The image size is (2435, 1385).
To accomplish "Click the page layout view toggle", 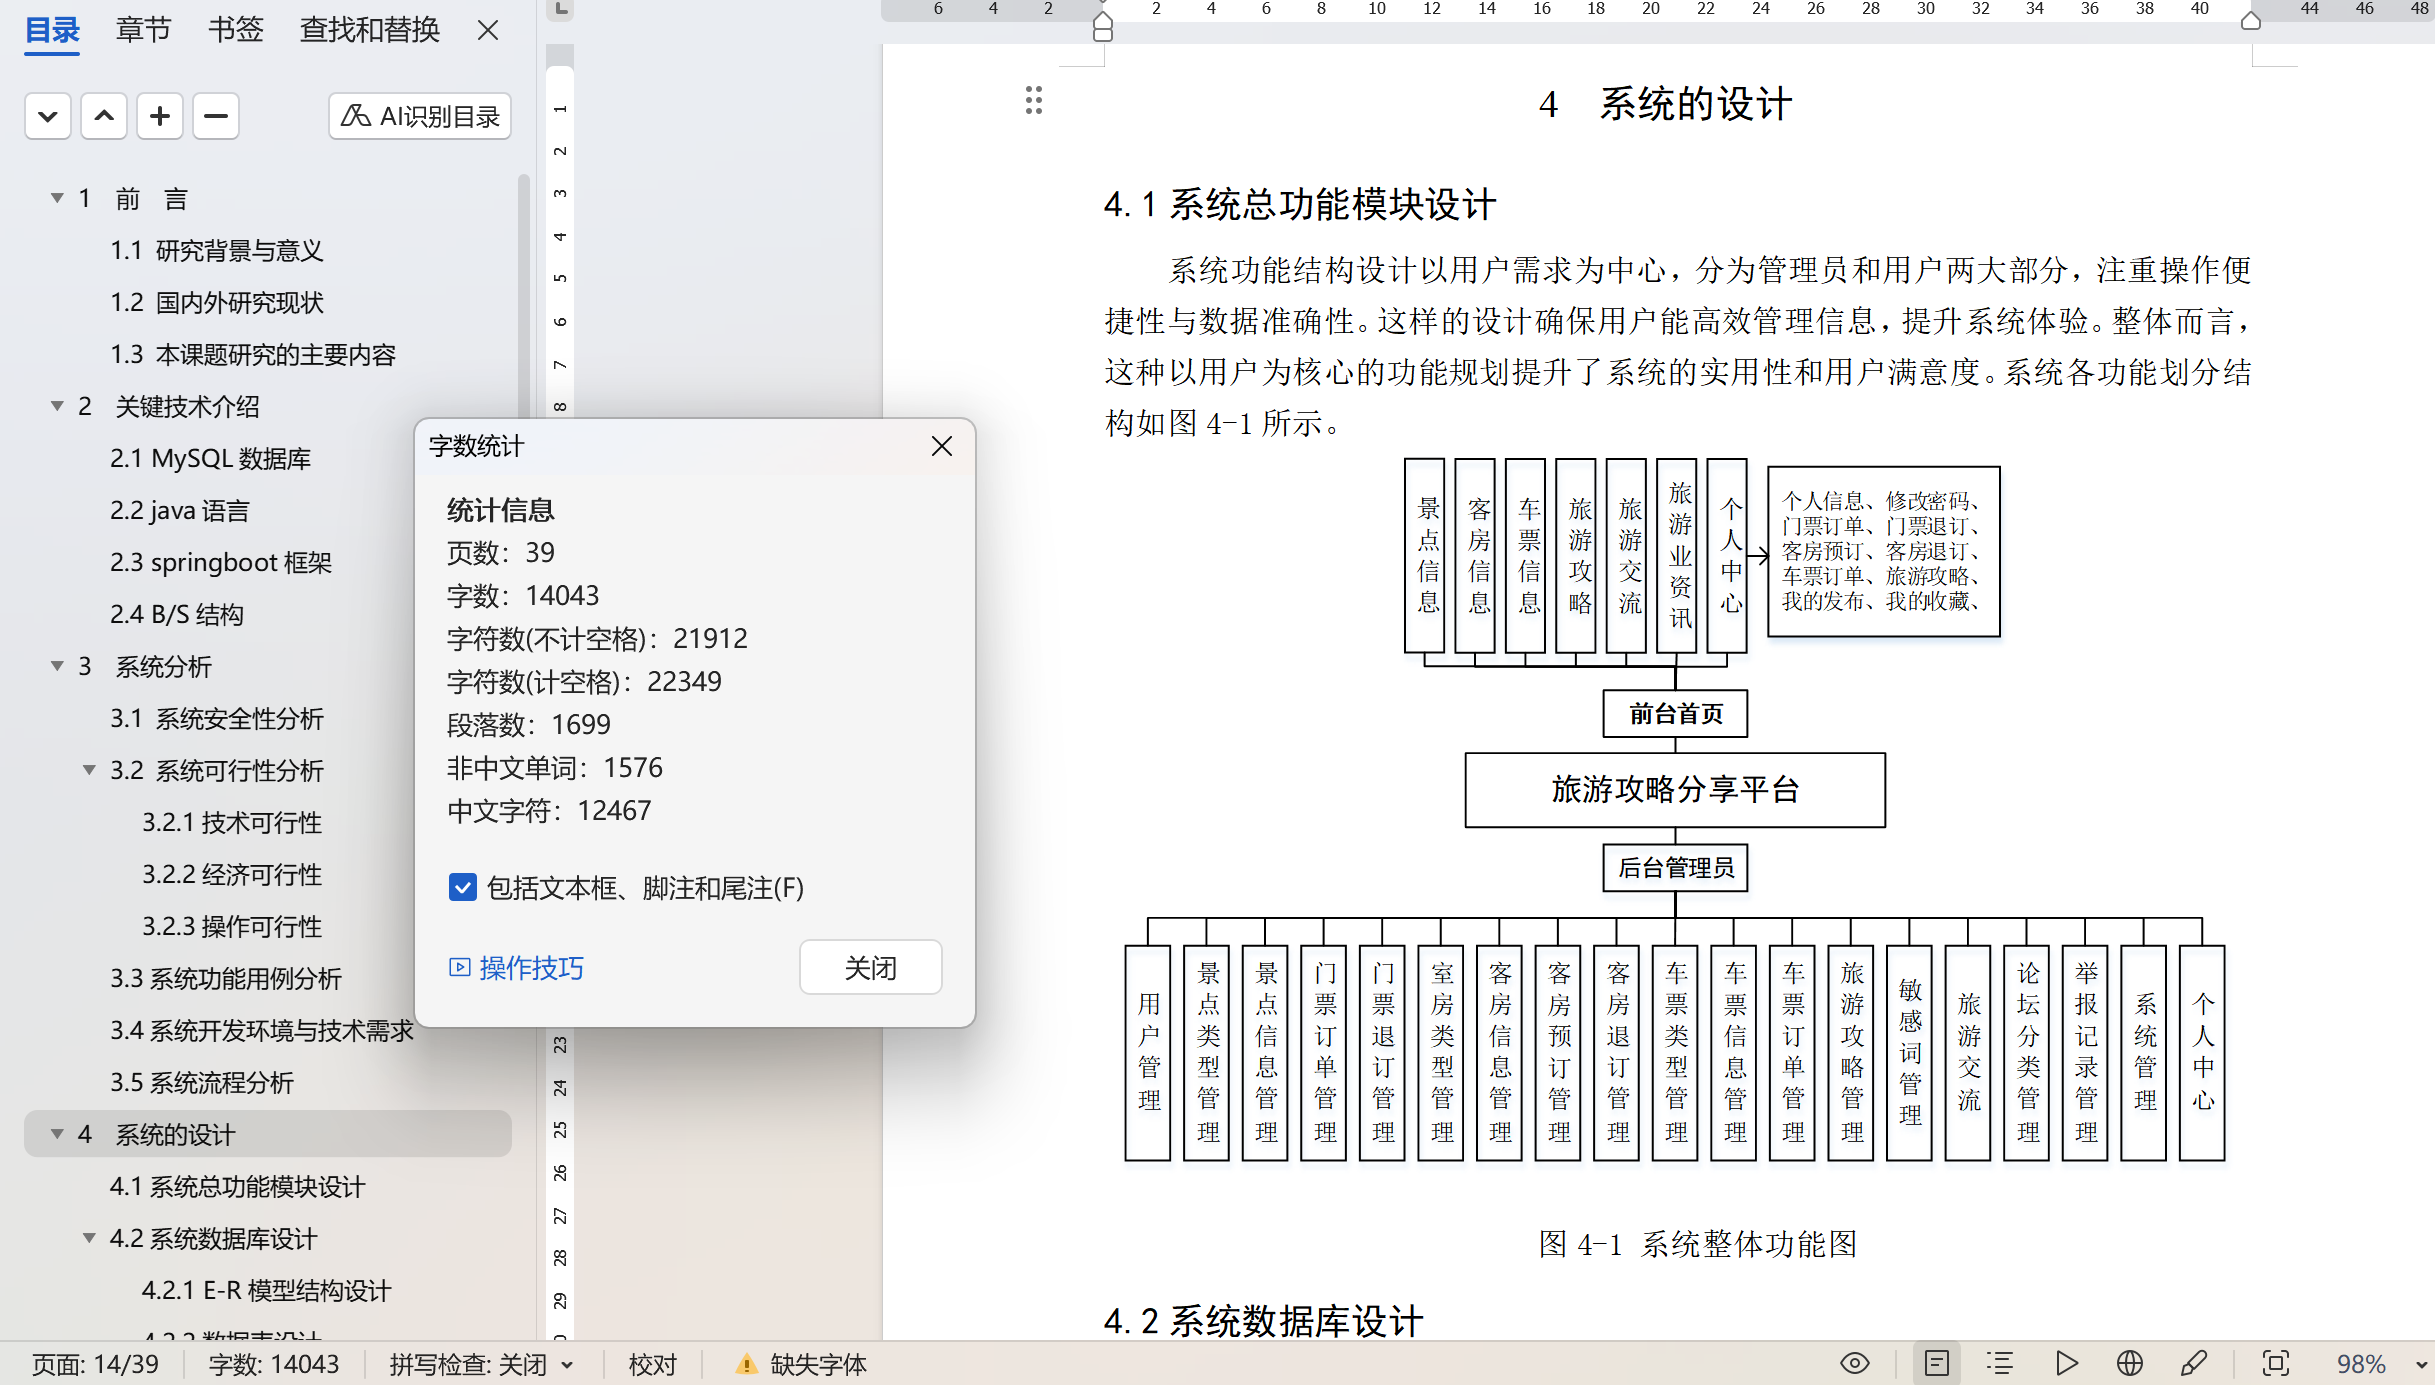I will click(x=1936, y=1363).
